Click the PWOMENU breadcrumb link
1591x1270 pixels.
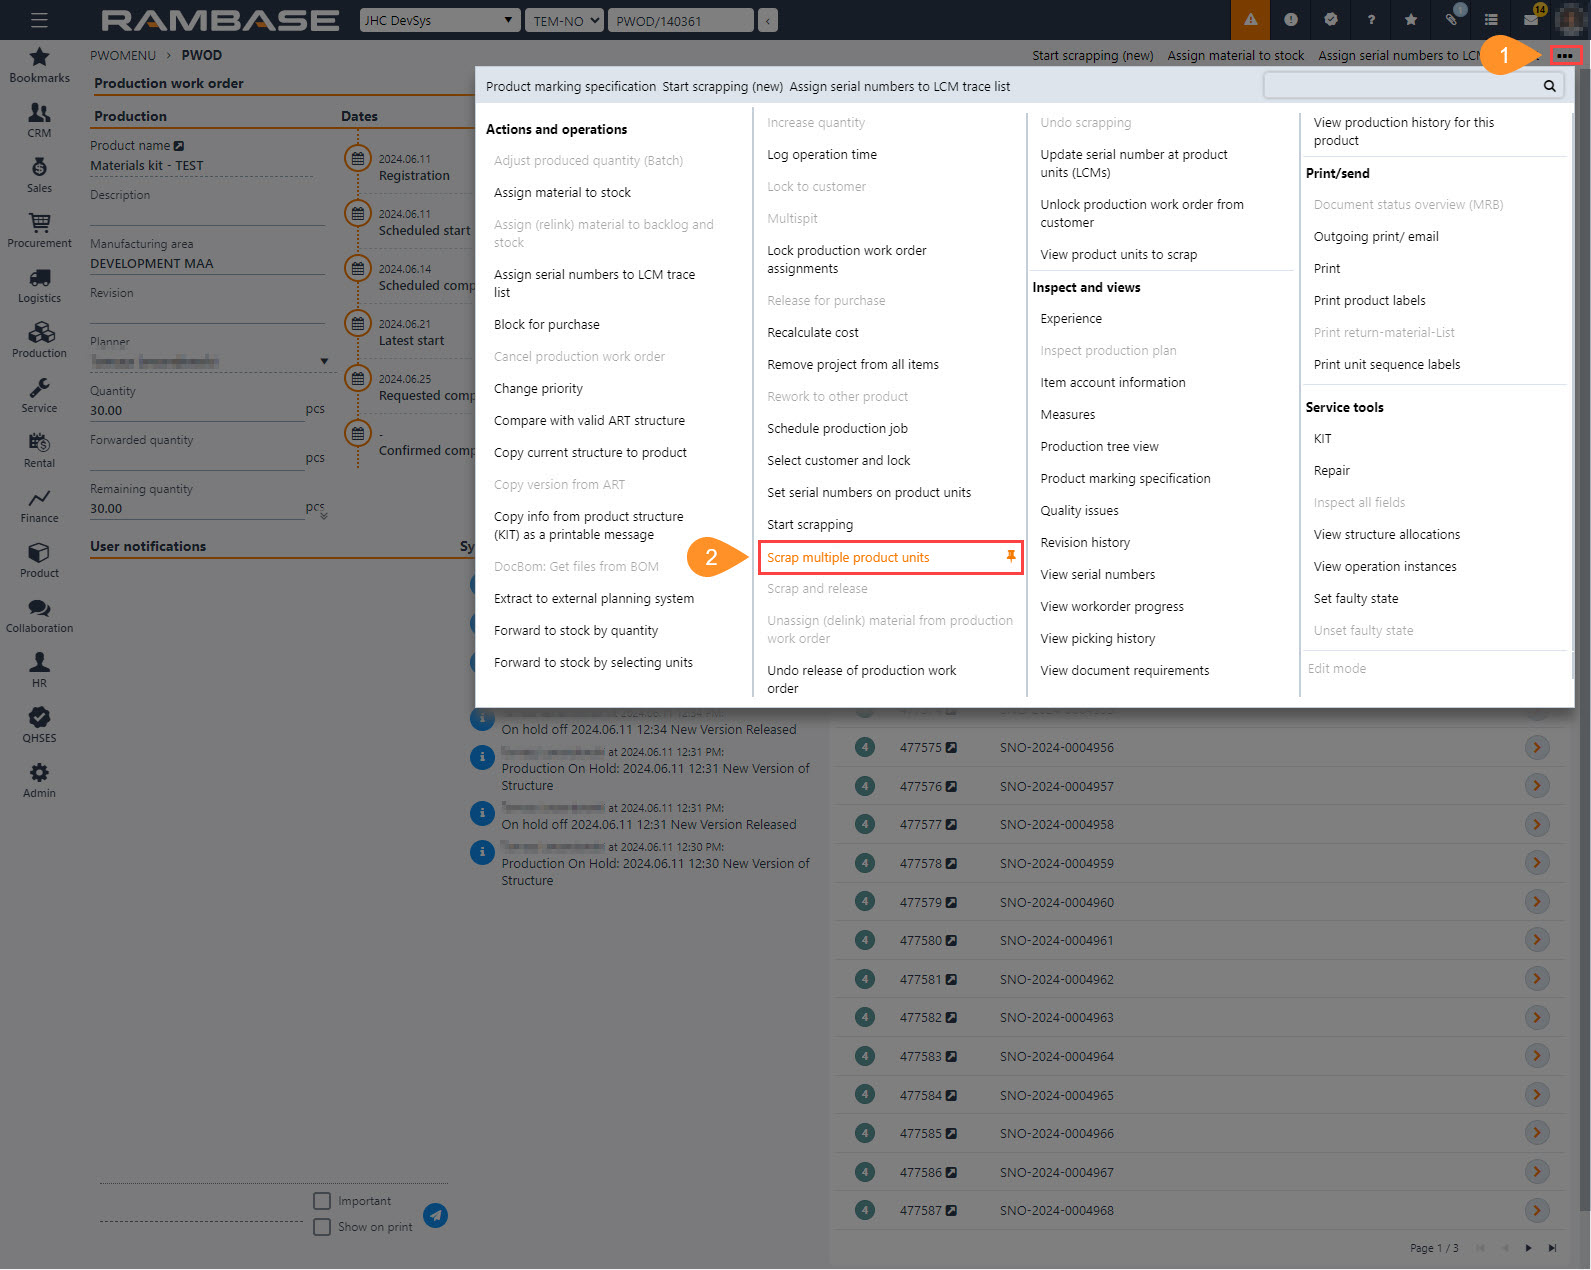(x=123, y=55)
